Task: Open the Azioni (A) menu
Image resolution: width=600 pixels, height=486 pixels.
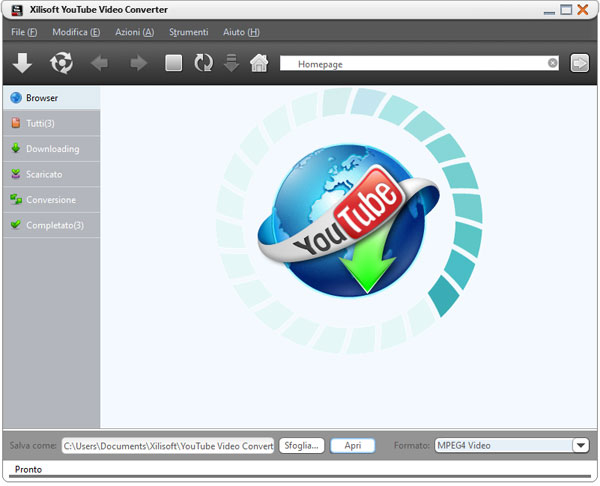Action: [135, 32]
